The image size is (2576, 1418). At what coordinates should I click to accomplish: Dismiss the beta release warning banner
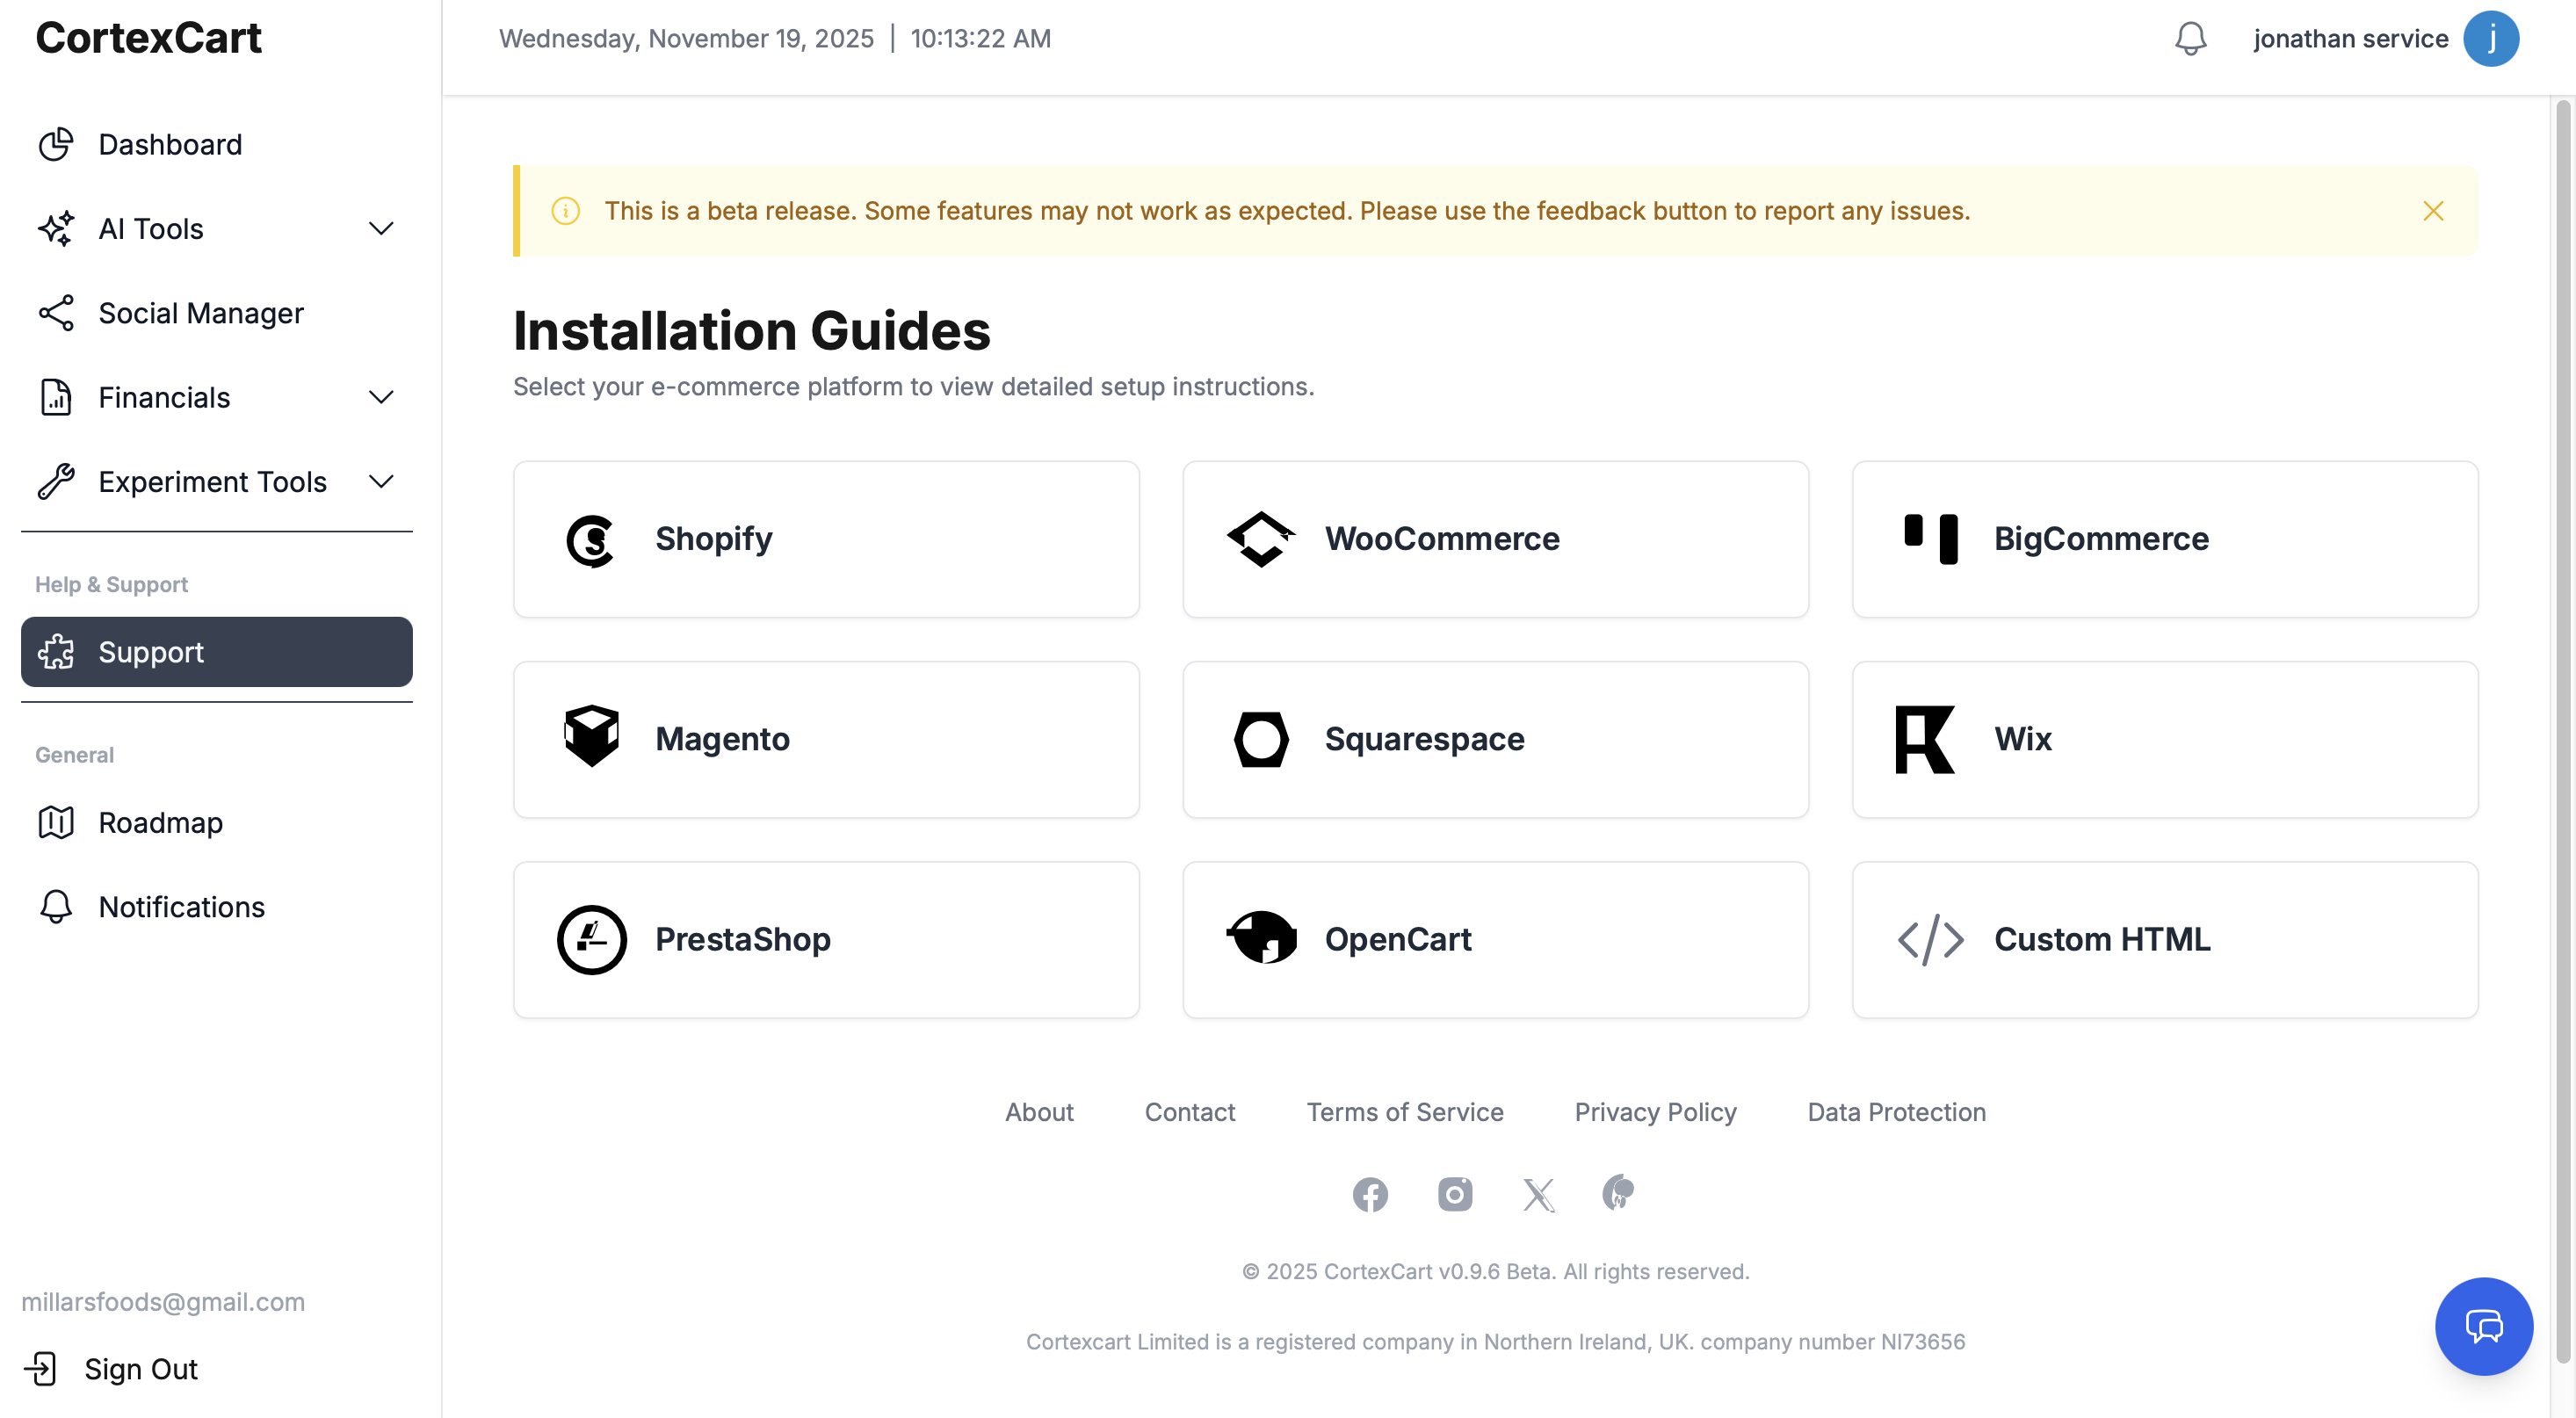tap(2433, 211)
